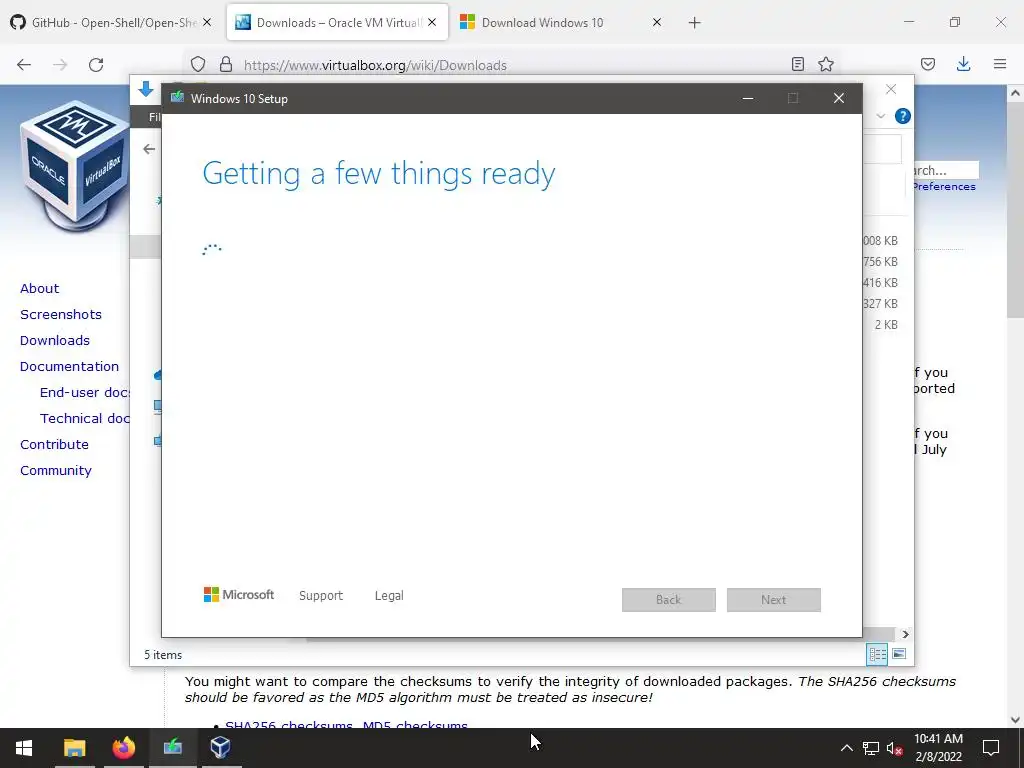This screenshot has height=768, width=1024.
Task: Click the VirtualBox site search field
Action: [x=946, y=170]
